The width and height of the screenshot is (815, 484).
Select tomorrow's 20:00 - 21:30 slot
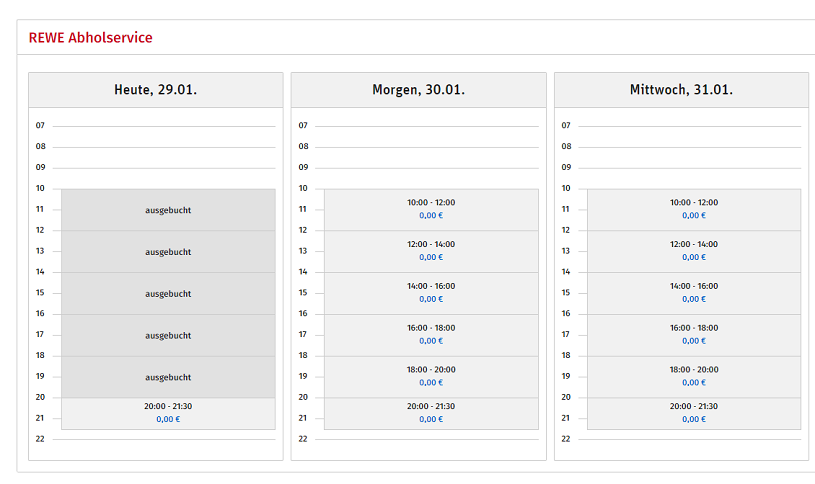pyautogui.click(x=431, y=412)
